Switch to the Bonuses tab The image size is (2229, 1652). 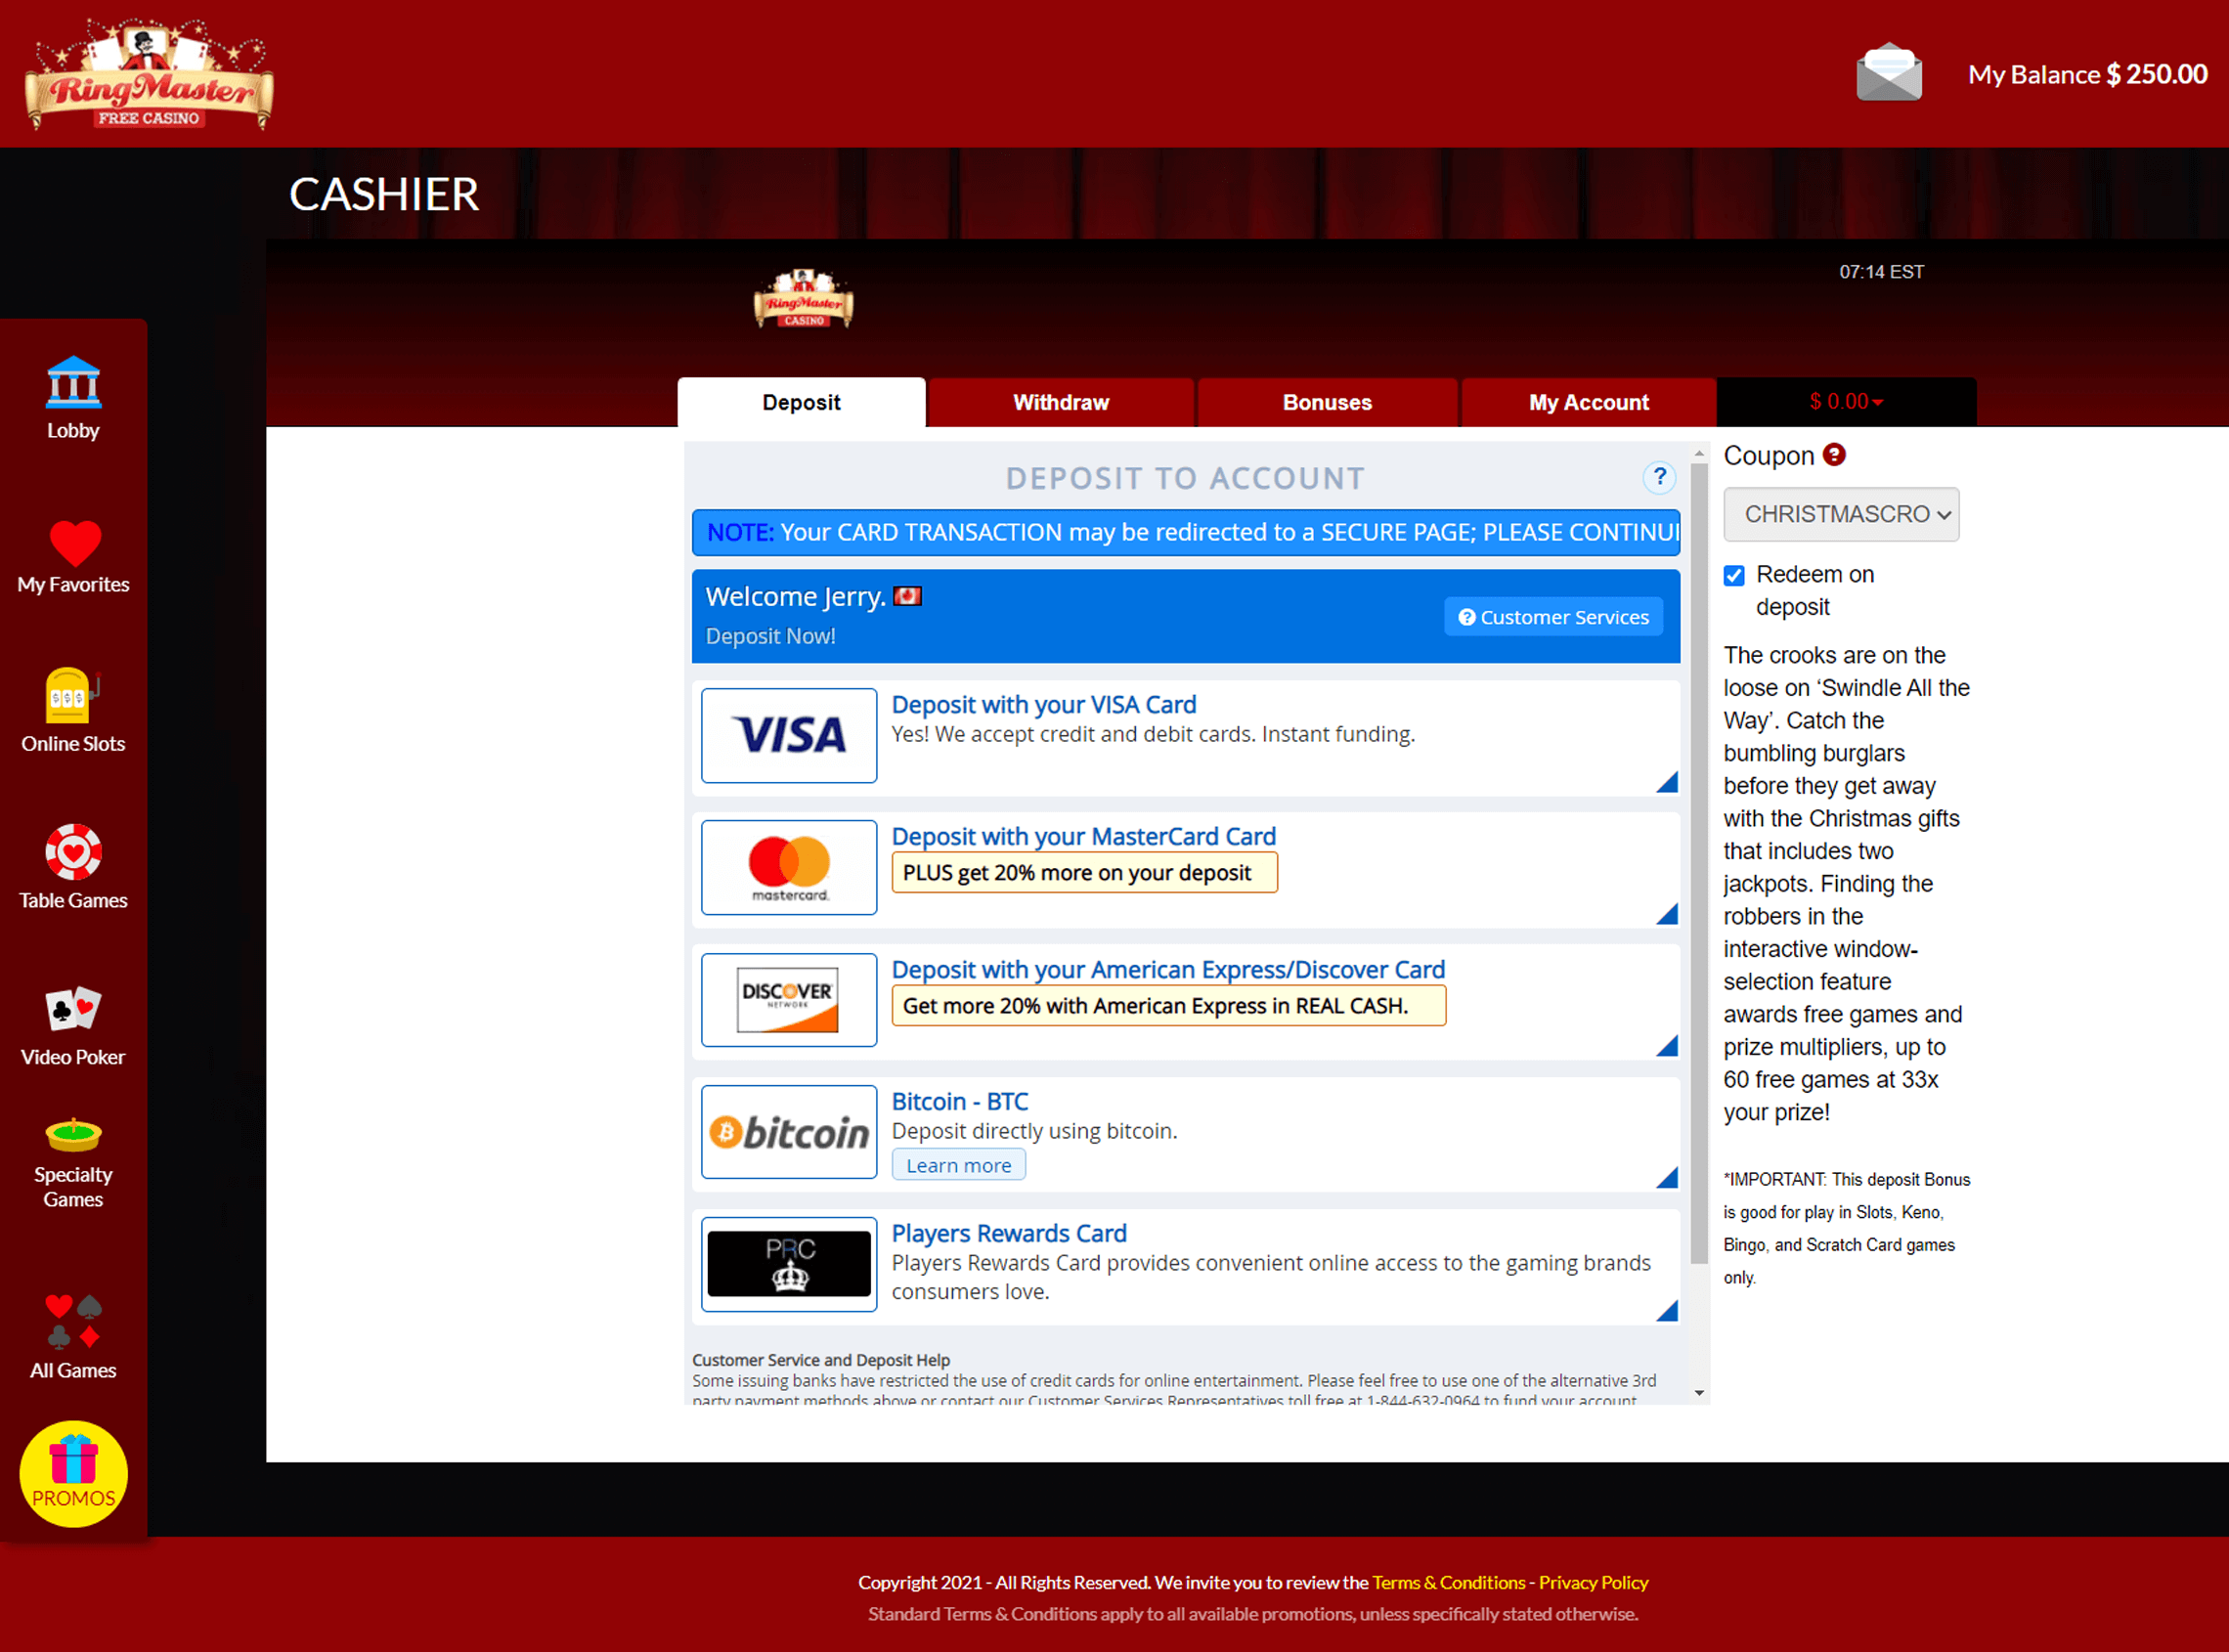1327,402
